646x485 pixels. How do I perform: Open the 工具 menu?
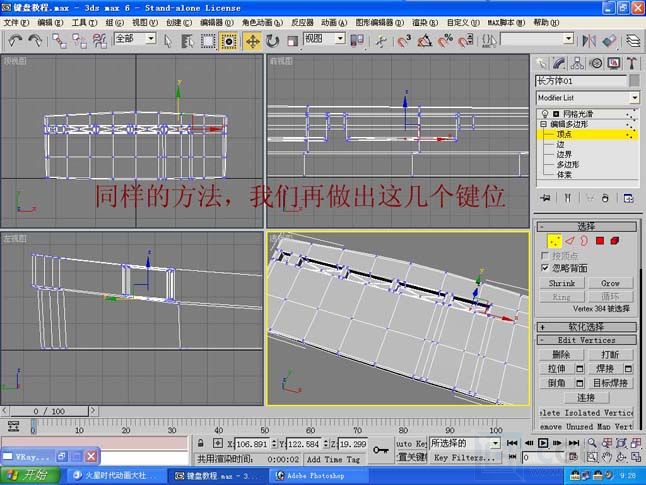click(84, 23)
